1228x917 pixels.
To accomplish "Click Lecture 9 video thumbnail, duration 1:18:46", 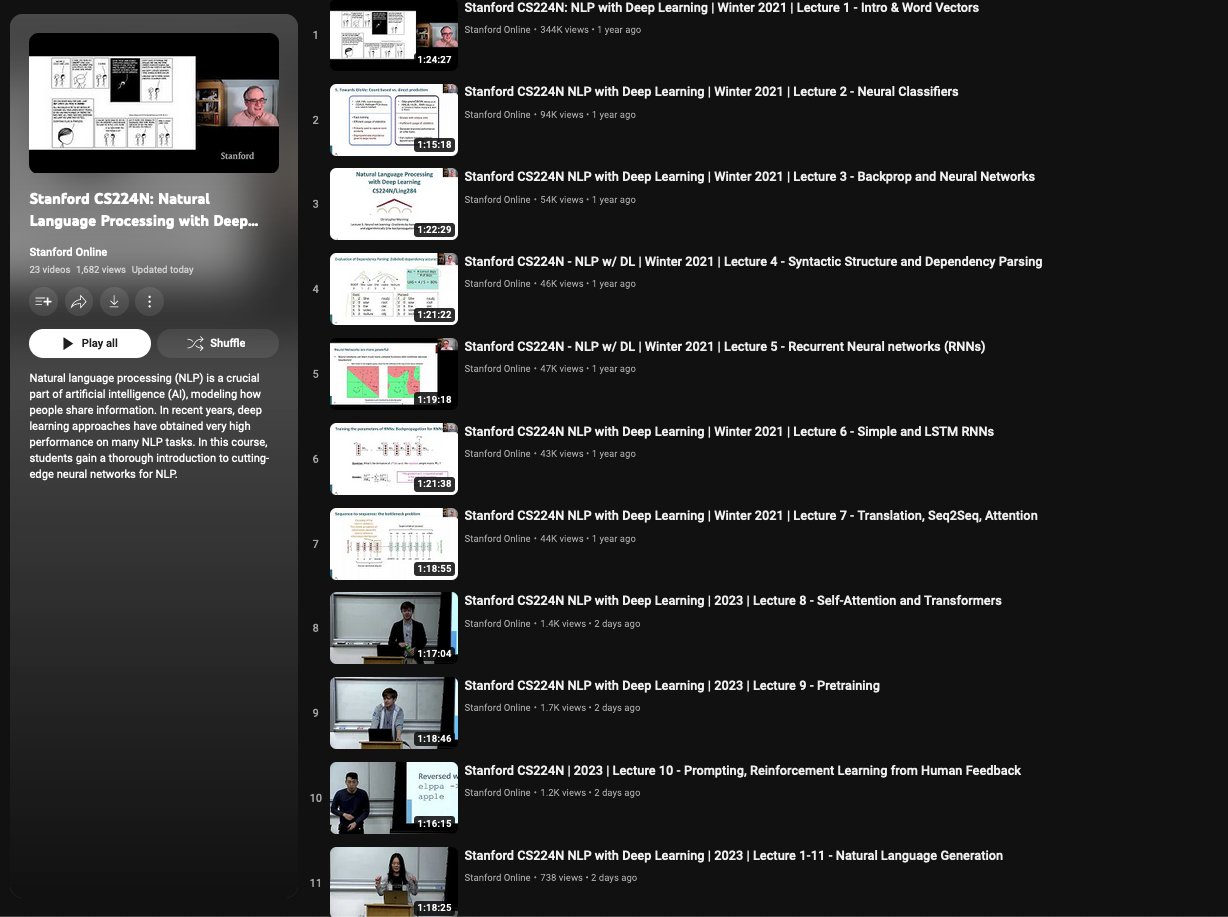I will pyautogui.click(x=394, y=713).
